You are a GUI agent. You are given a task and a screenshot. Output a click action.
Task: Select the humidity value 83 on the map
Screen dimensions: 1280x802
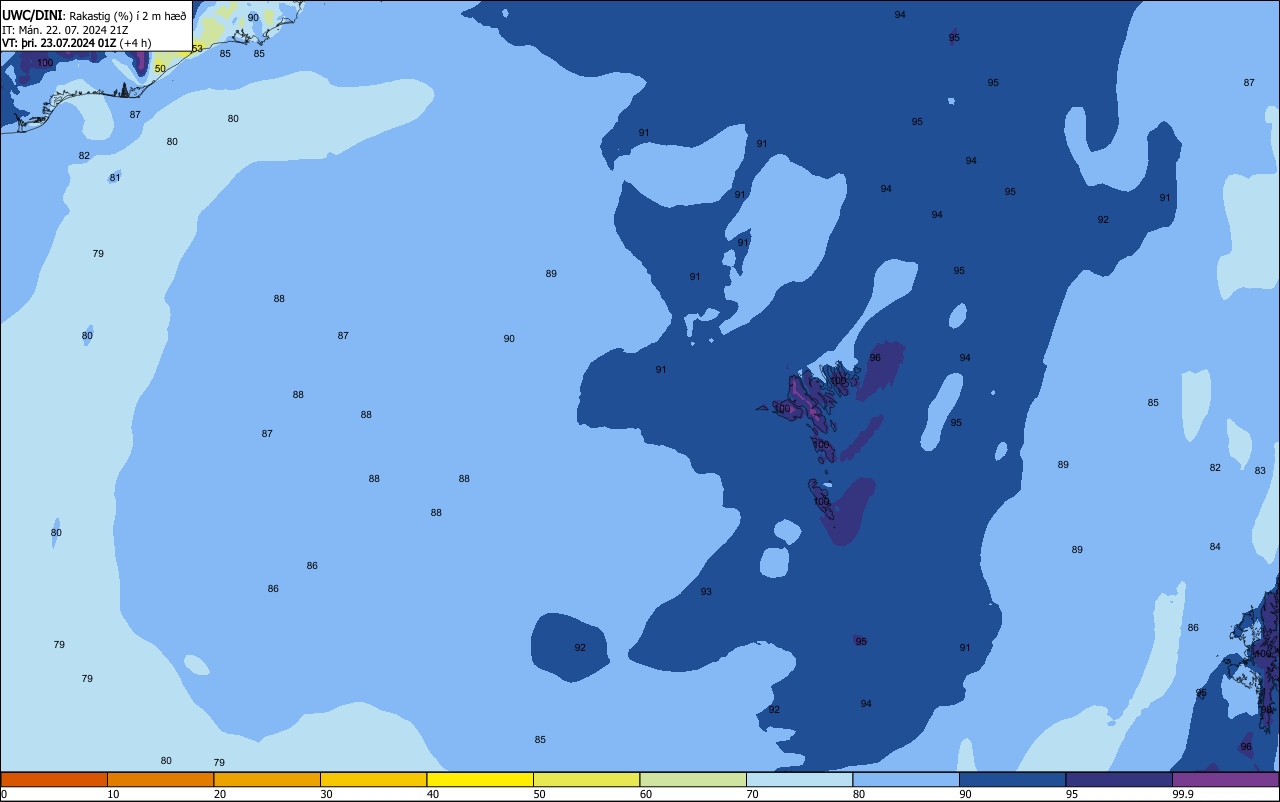point(1260,471)
